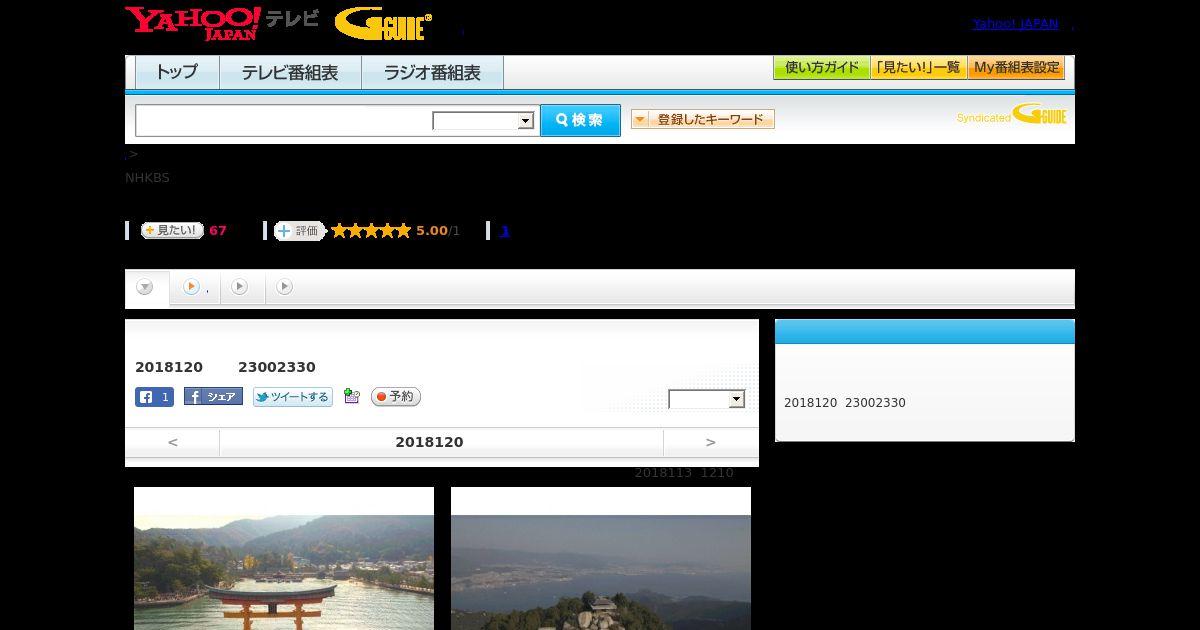Click the red 67 want-to-watch count
1200x630 pixels.
point(218,231)
